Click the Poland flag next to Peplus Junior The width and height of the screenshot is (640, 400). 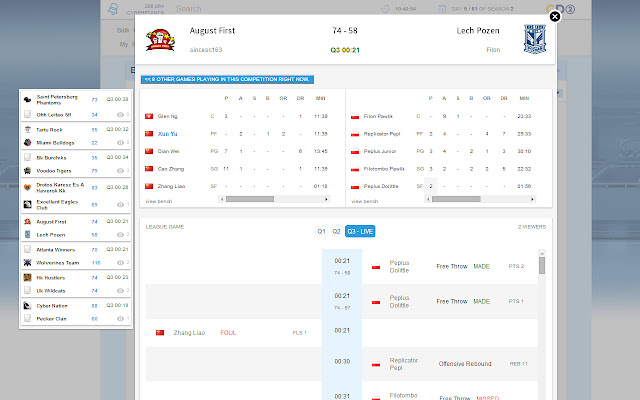355,151
